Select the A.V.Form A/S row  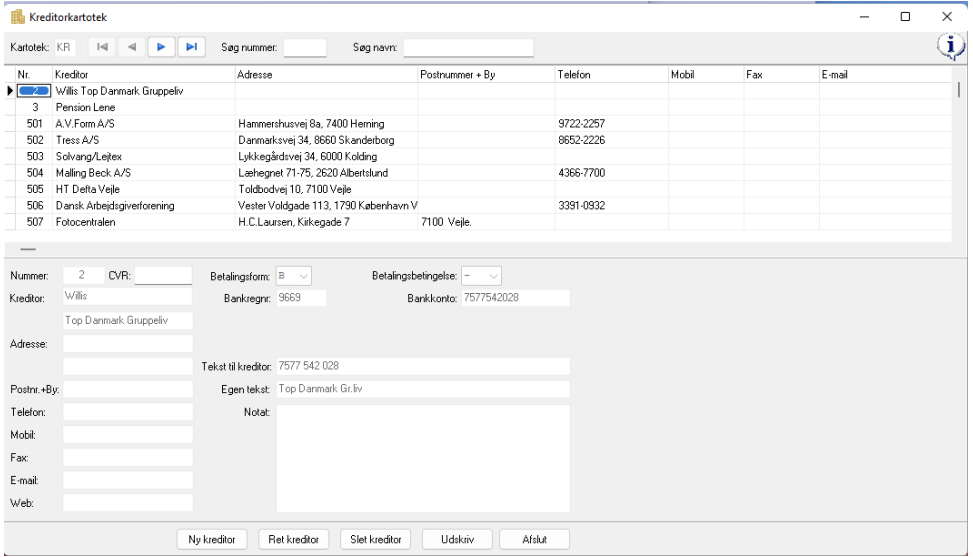pos(478,123)
